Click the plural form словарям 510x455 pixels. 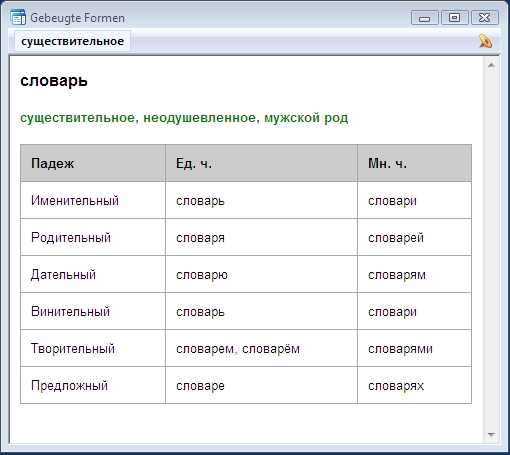click(x=397, y=275)
